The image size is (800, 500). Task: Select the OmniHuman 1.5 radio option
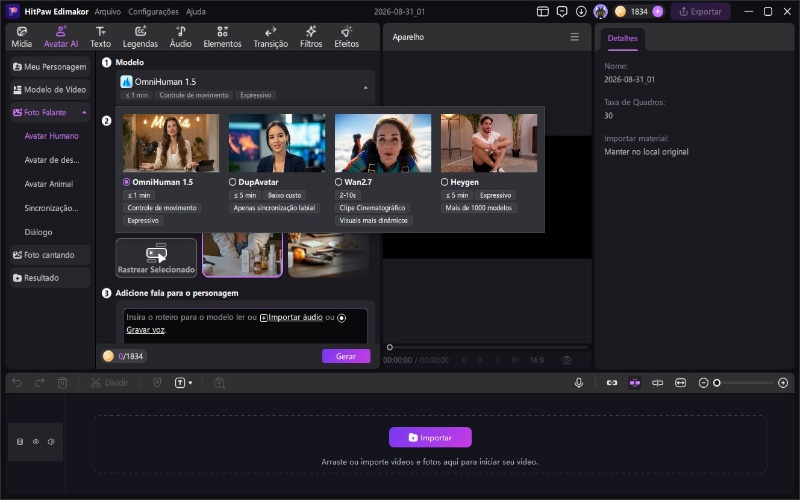tap(127, 182)
